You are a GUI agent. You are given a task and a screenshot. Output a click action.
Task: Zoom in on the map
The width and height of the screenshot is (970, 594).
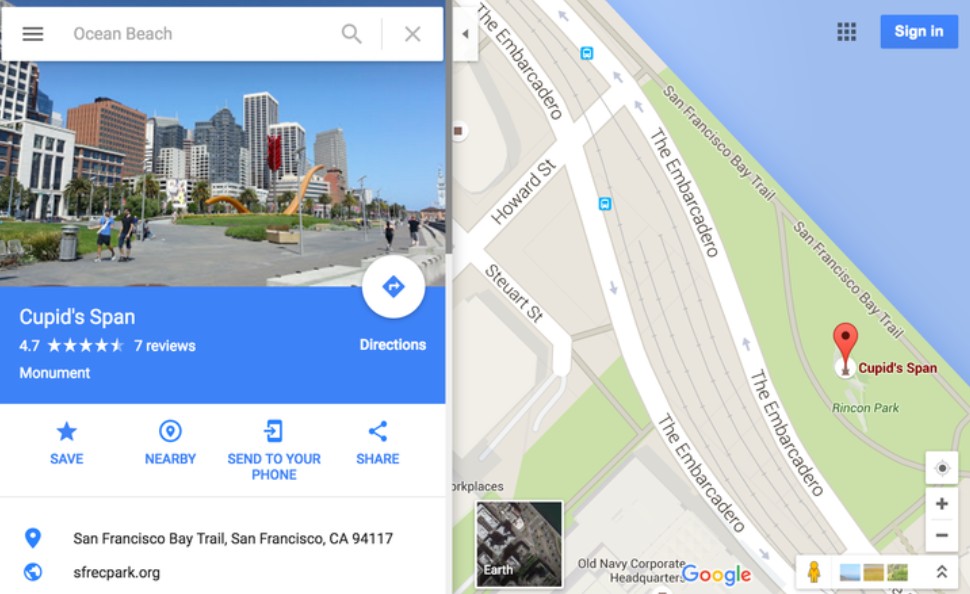click(942, 504)
